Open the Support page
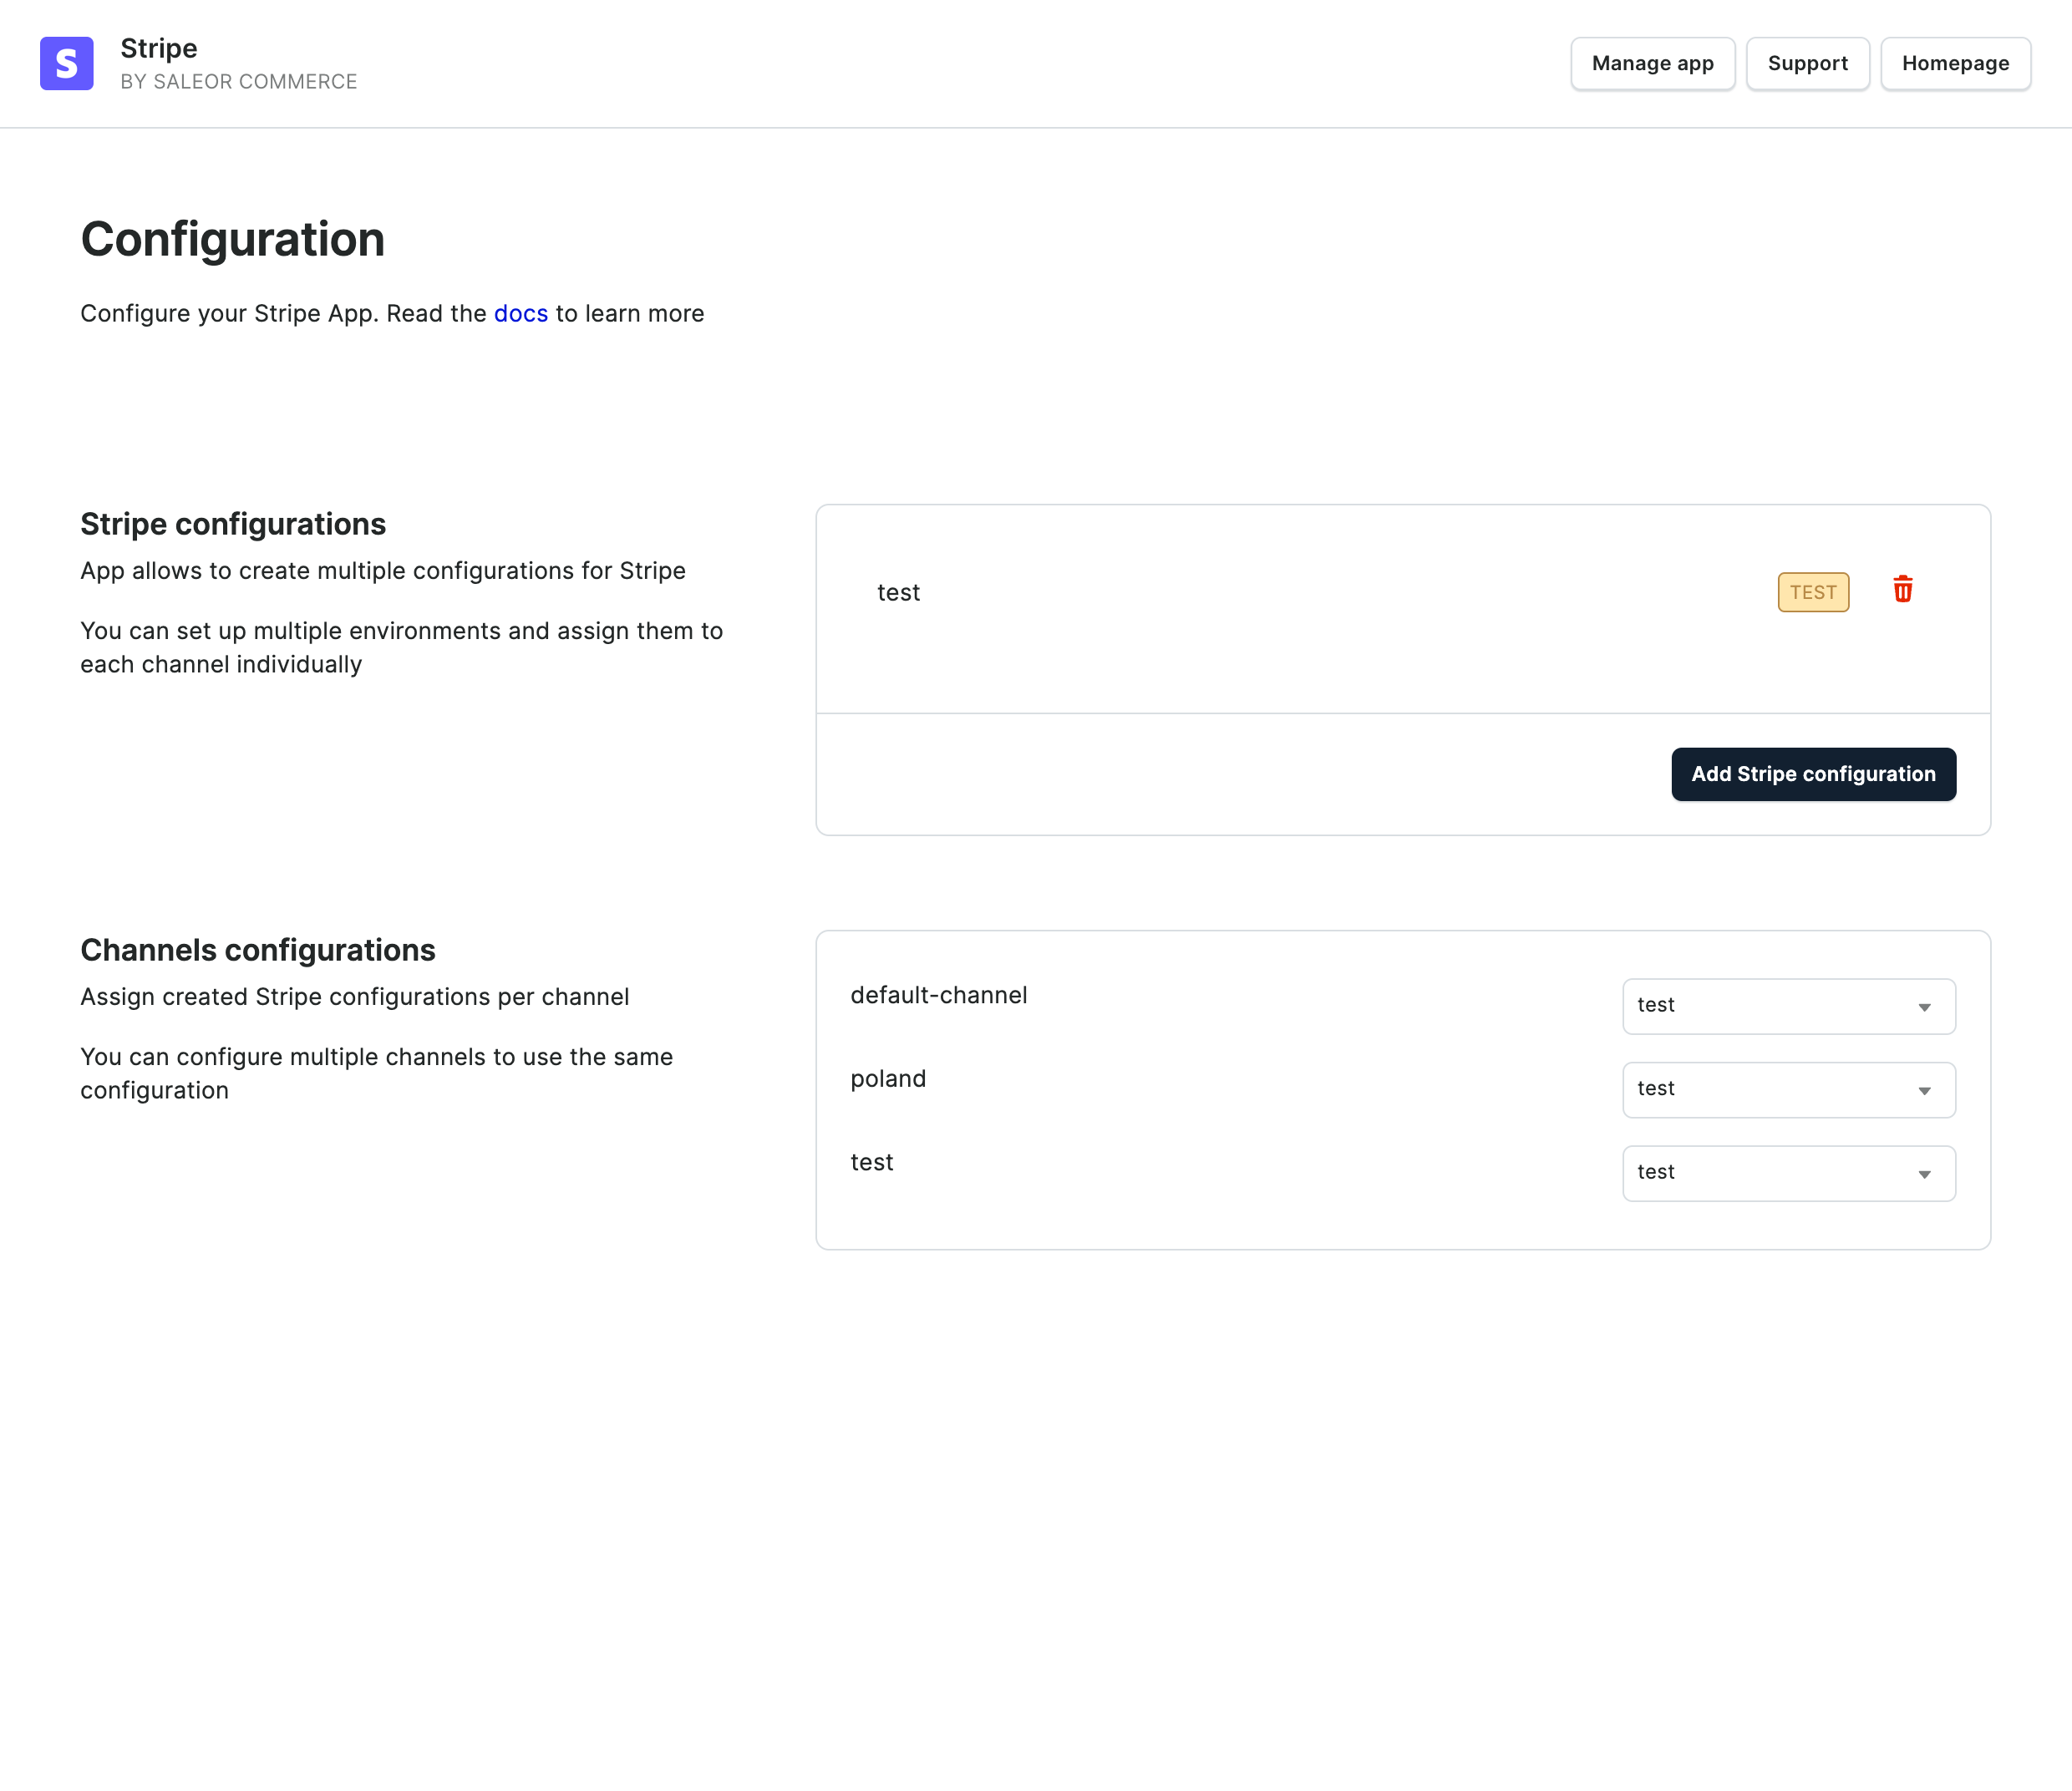Image resolution: width=2072 pixels, height=1791 pixels. pyautogui.click(x=1808, y=63)
